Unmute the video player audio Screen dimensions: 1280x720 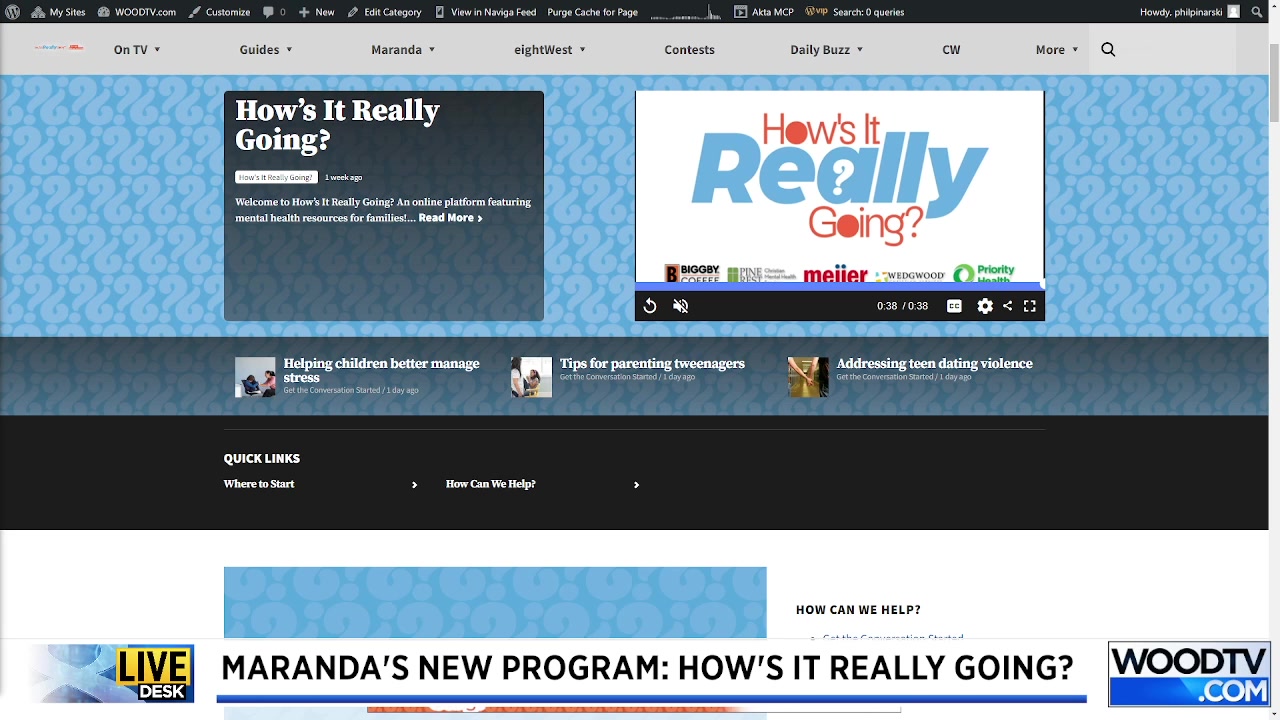point(680,306)
